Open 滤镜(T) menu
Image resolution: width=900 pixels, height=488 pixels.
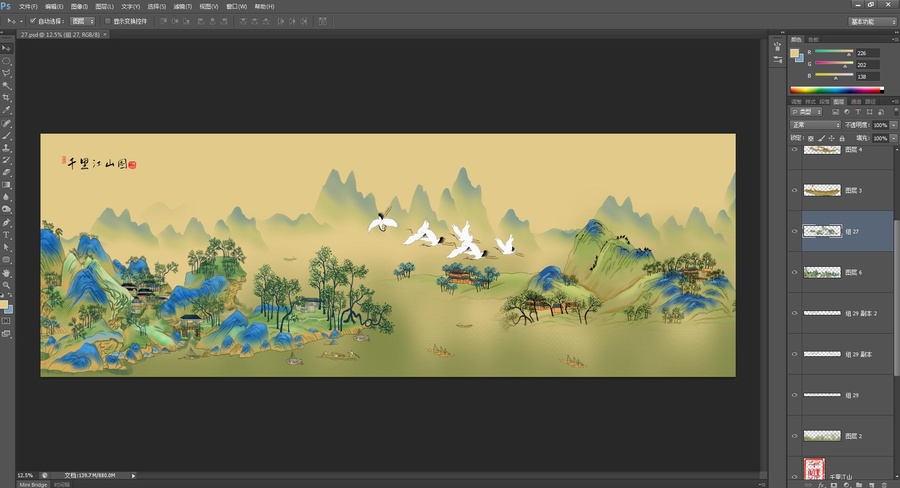point(183,6)
